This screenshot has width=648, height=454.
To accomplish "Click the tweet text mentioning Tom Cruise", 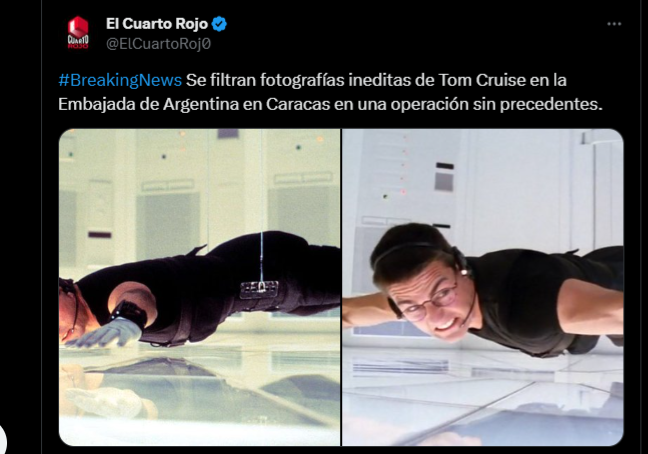I will [330, 92].
